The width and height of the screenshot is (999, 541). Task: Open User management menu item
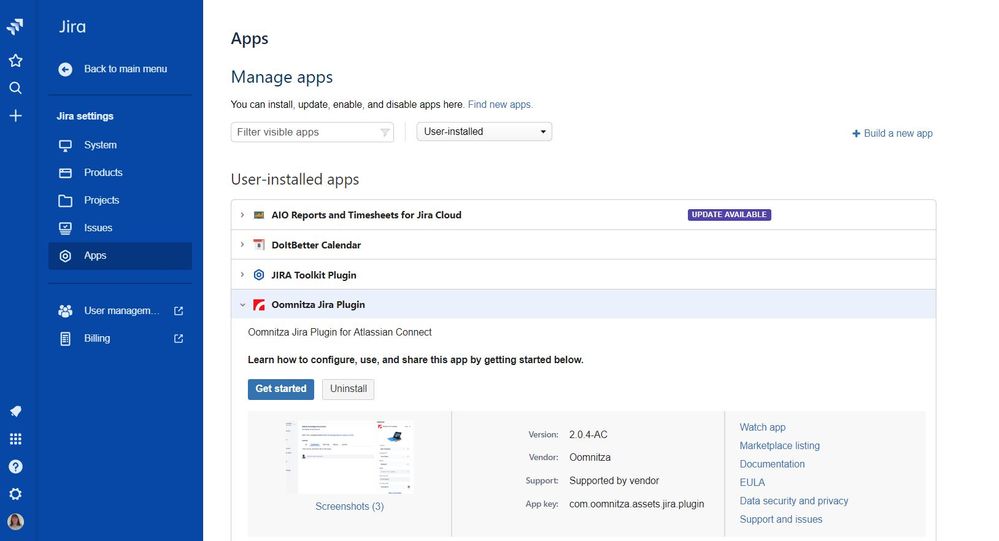click(120, 311)
